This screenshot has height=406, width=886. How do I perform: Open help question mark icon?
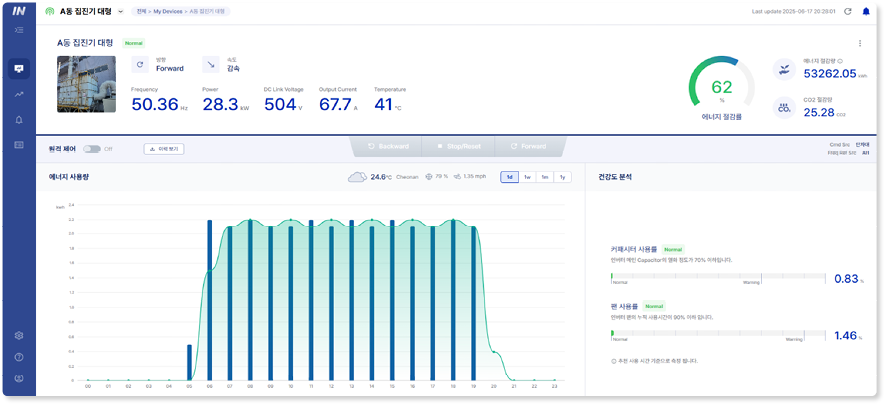[x=19, y=357]
